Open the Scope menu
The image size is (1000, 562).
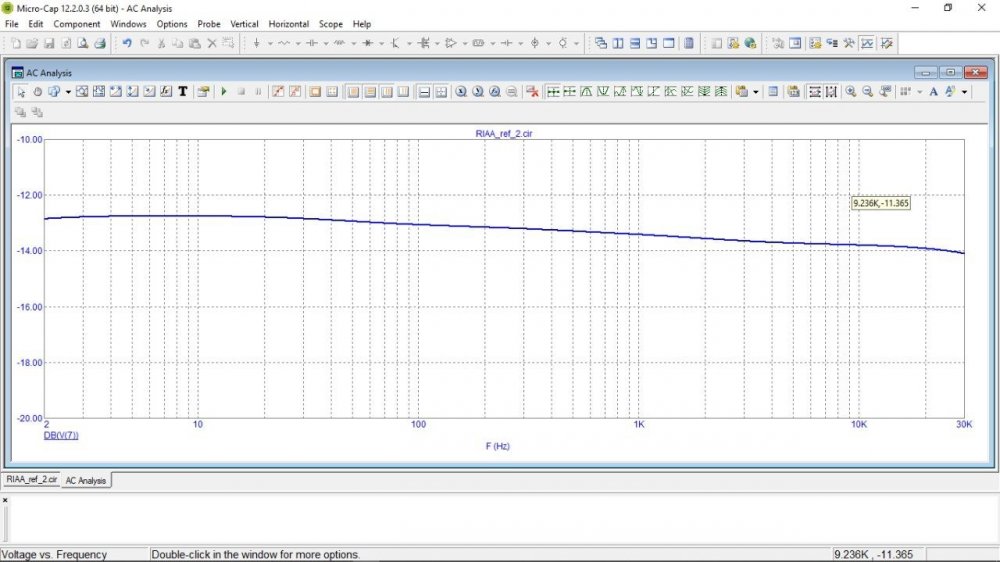pyautogui.click(x=329, y=23)
